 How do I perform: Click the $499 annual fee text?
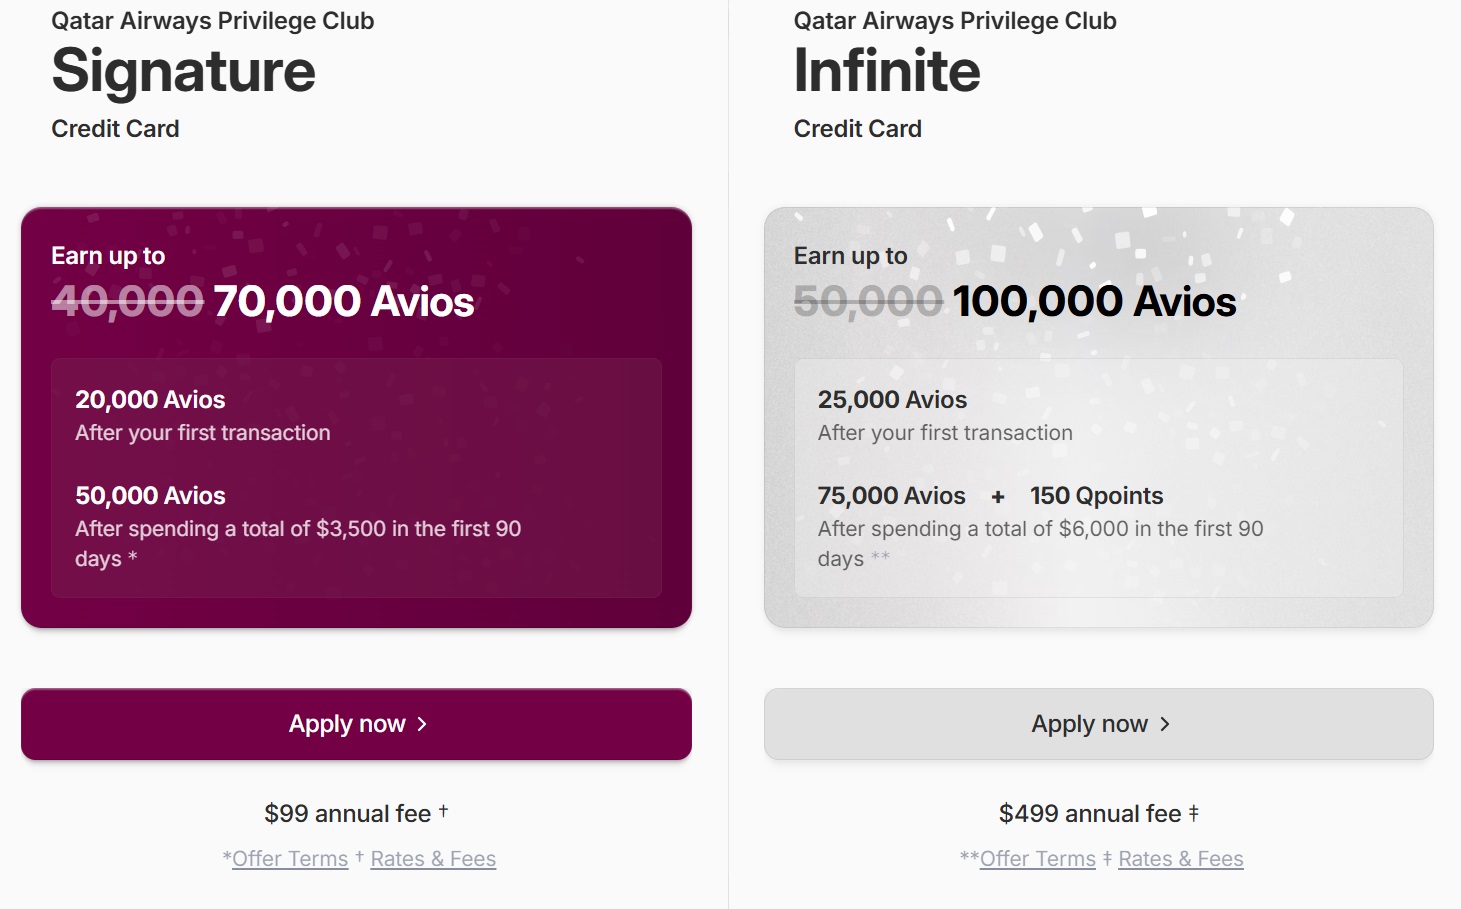pyautogui.click(x=1090, y=814)
